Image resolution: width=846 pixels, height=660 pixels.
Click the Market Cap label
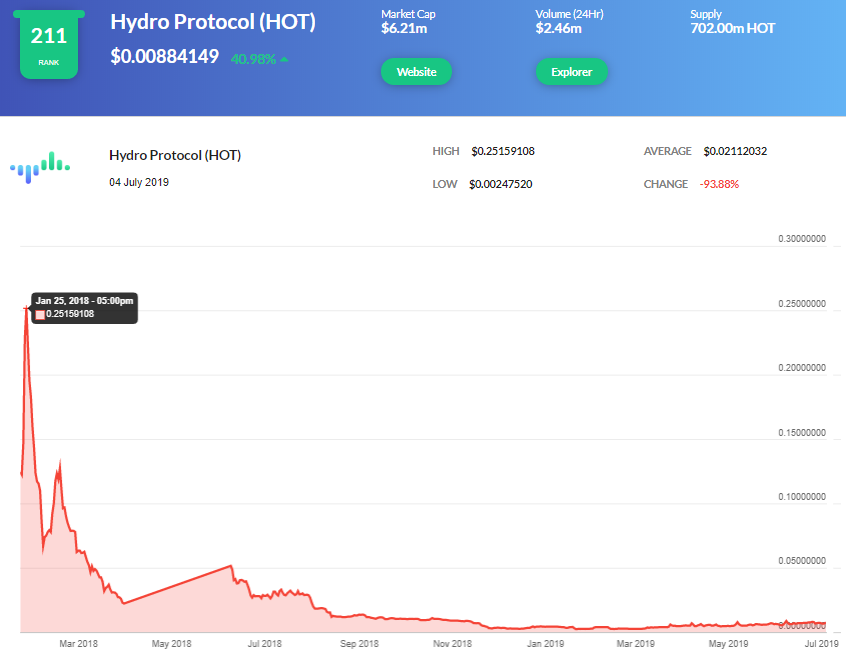(408, 14)
